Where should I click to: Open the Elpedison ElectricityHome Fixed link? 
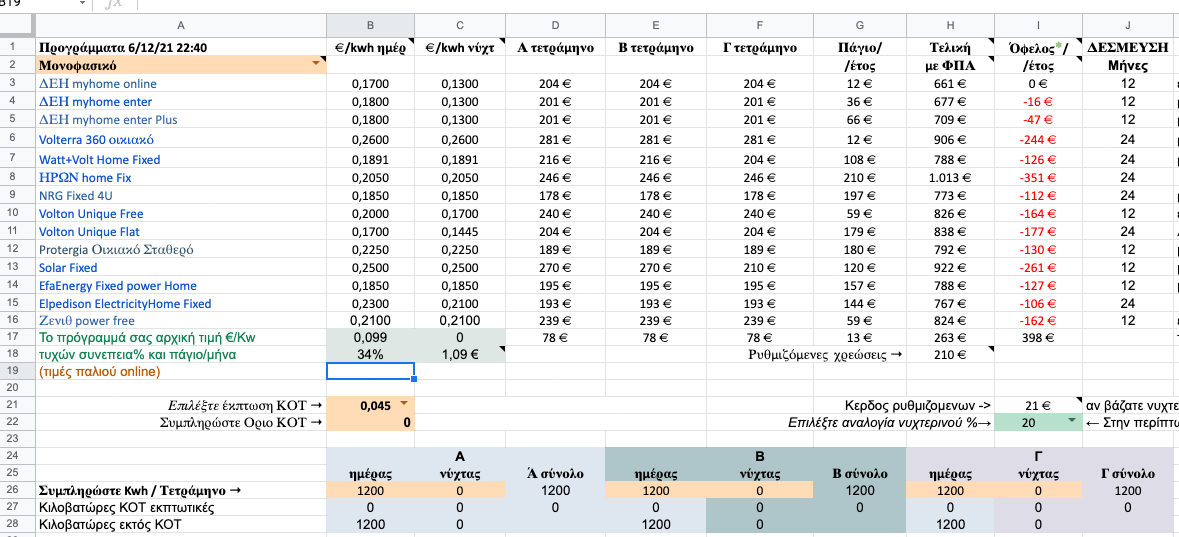coord(125,304)
